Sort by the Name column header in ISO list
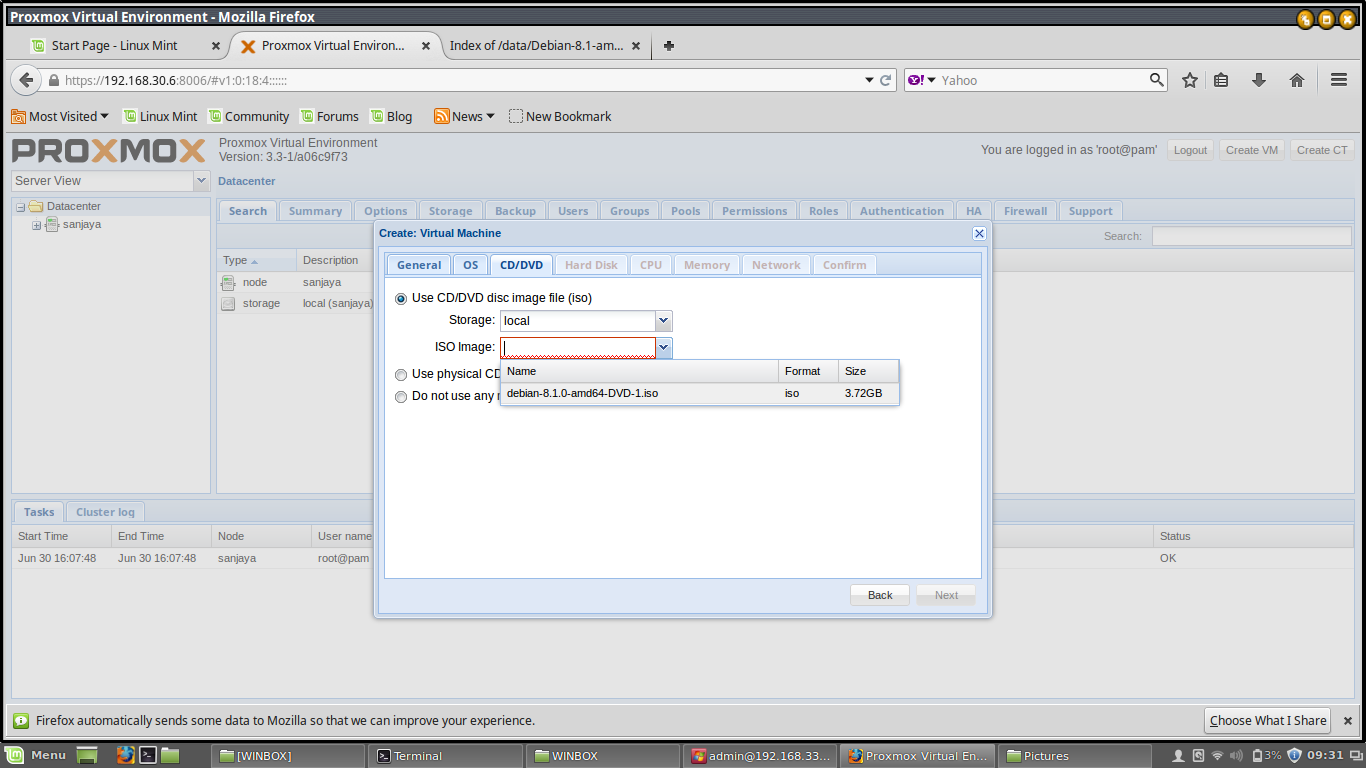 (x=639, y=371)
